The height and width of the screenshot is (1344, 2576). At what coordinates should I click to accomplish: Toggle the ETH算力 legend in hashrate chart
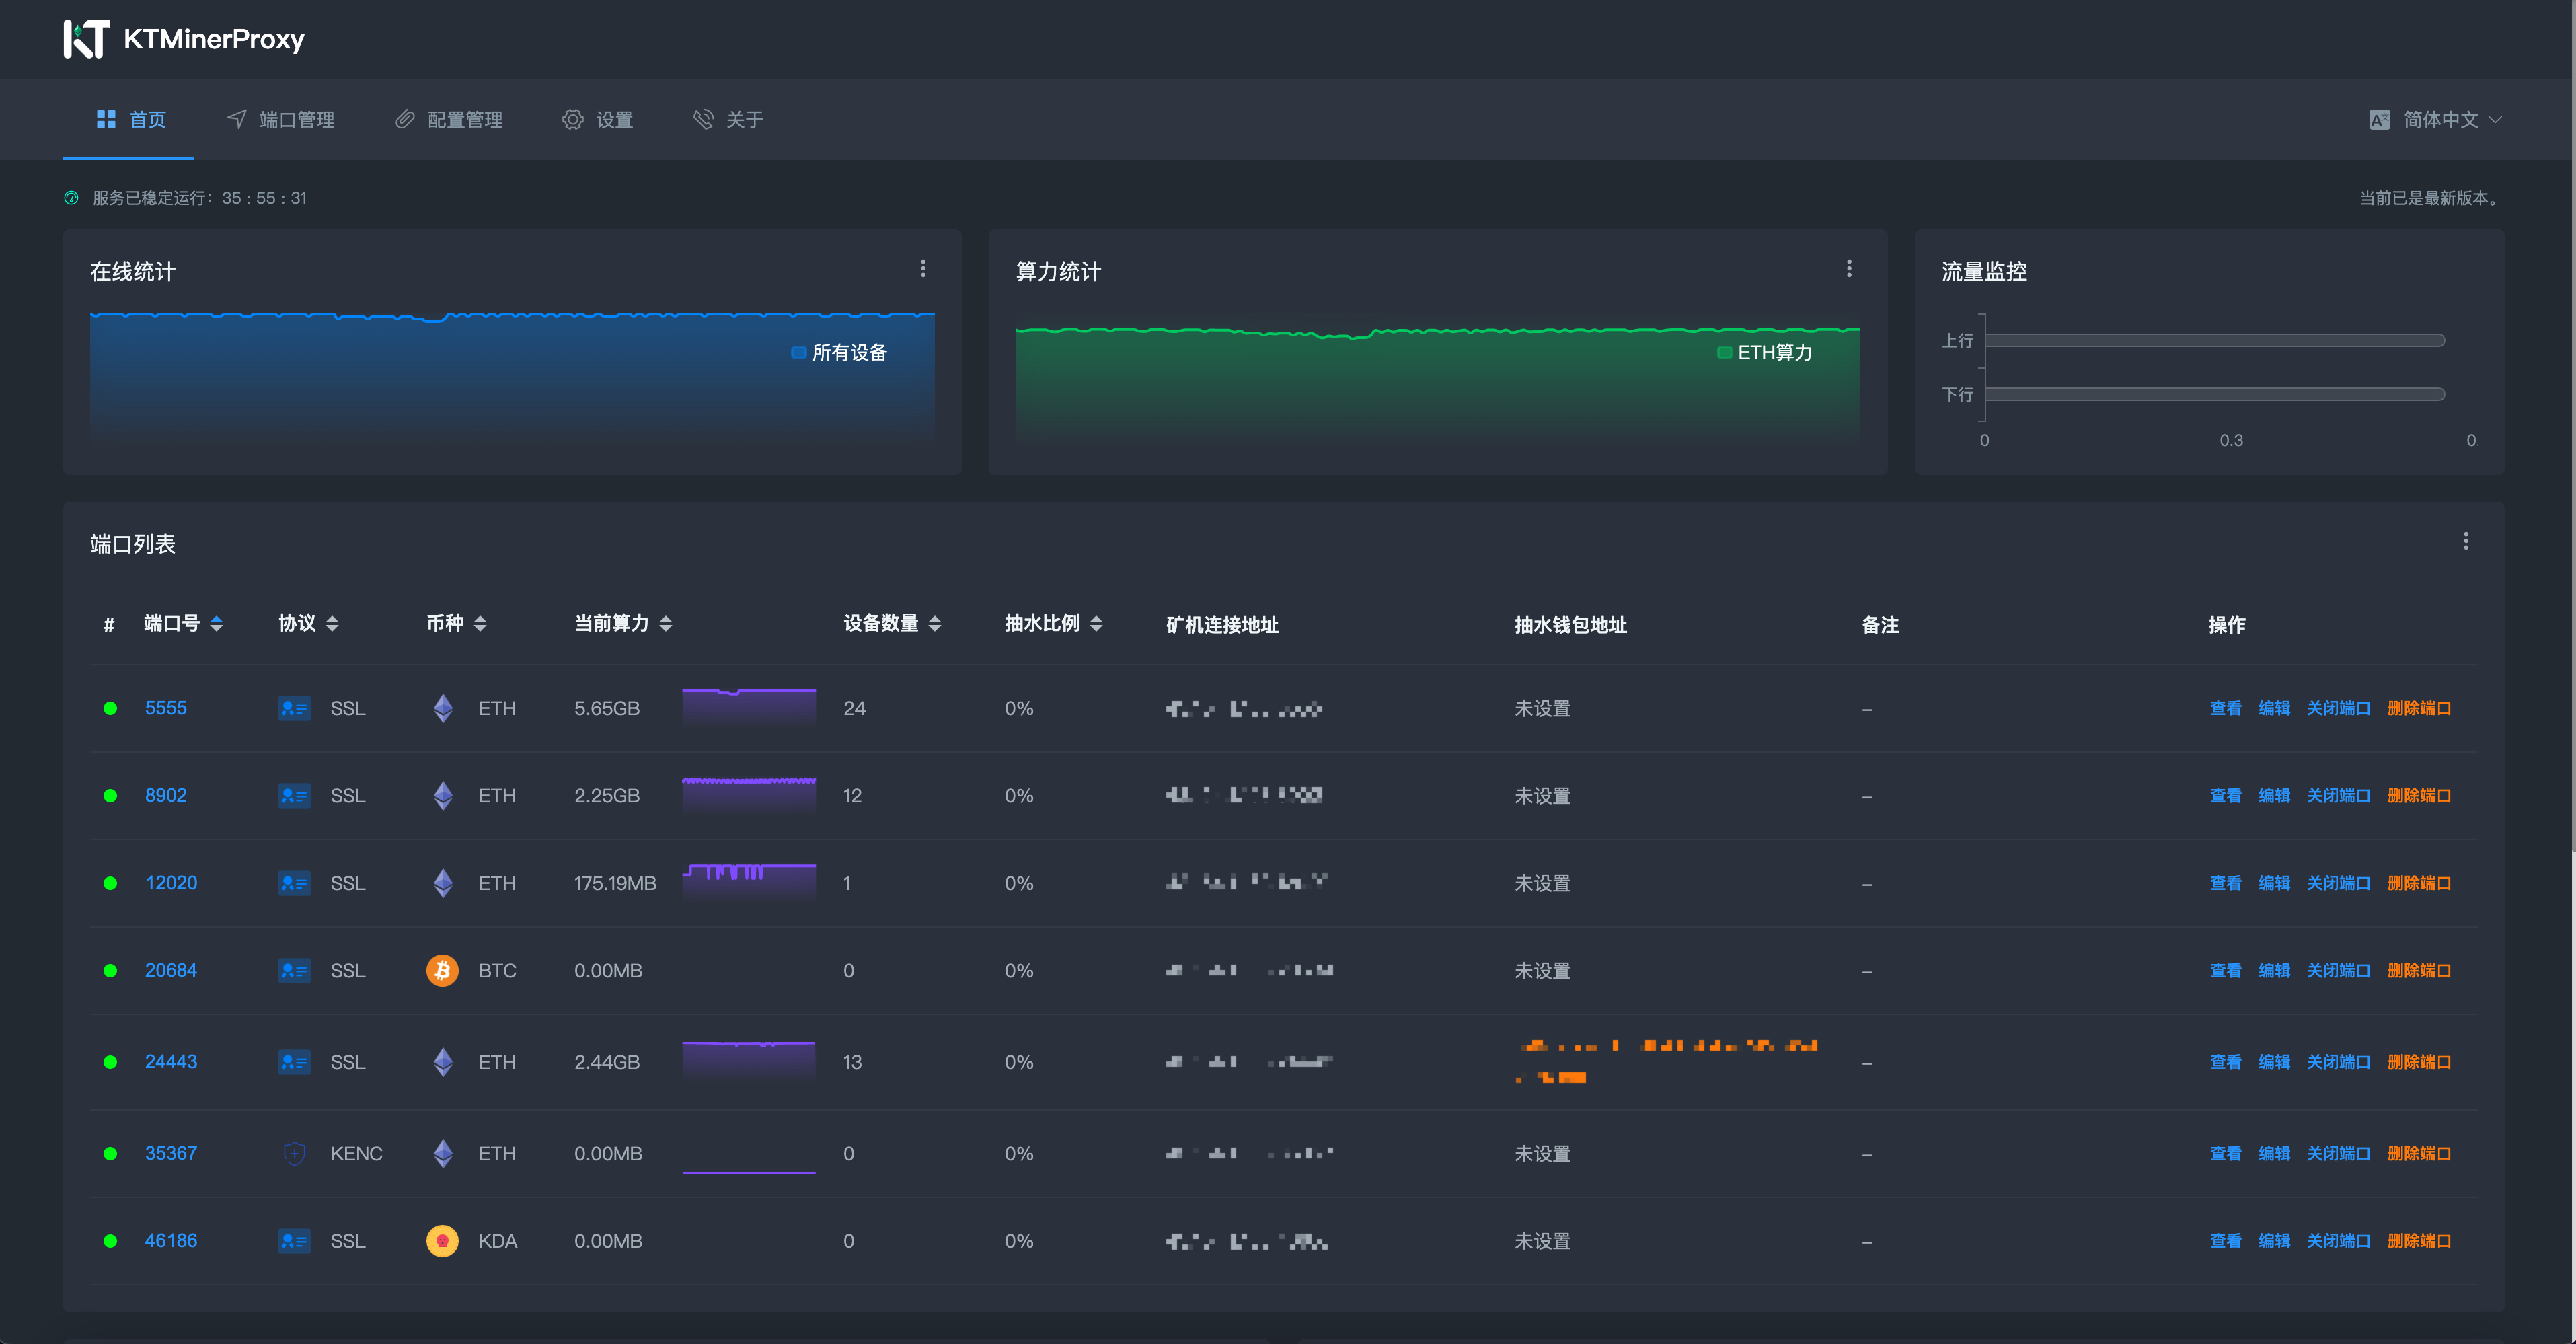[1764, 353]
